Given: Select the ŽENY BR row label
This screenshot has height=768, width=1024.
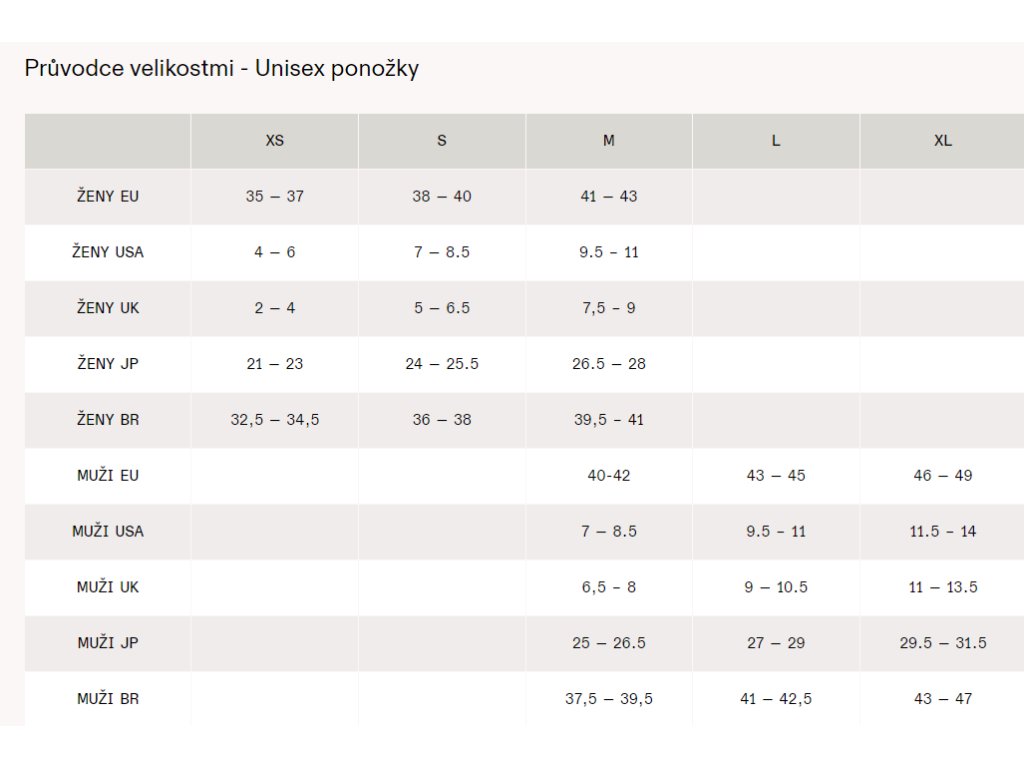Looking at the screenshot, I should [x=108, y=419].
